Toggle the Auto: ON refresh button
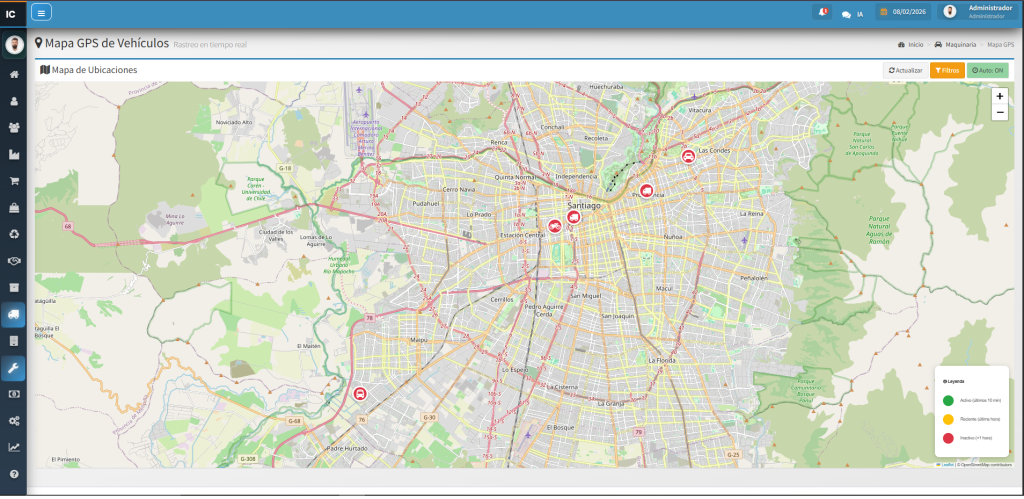 [x=987, y=71]
